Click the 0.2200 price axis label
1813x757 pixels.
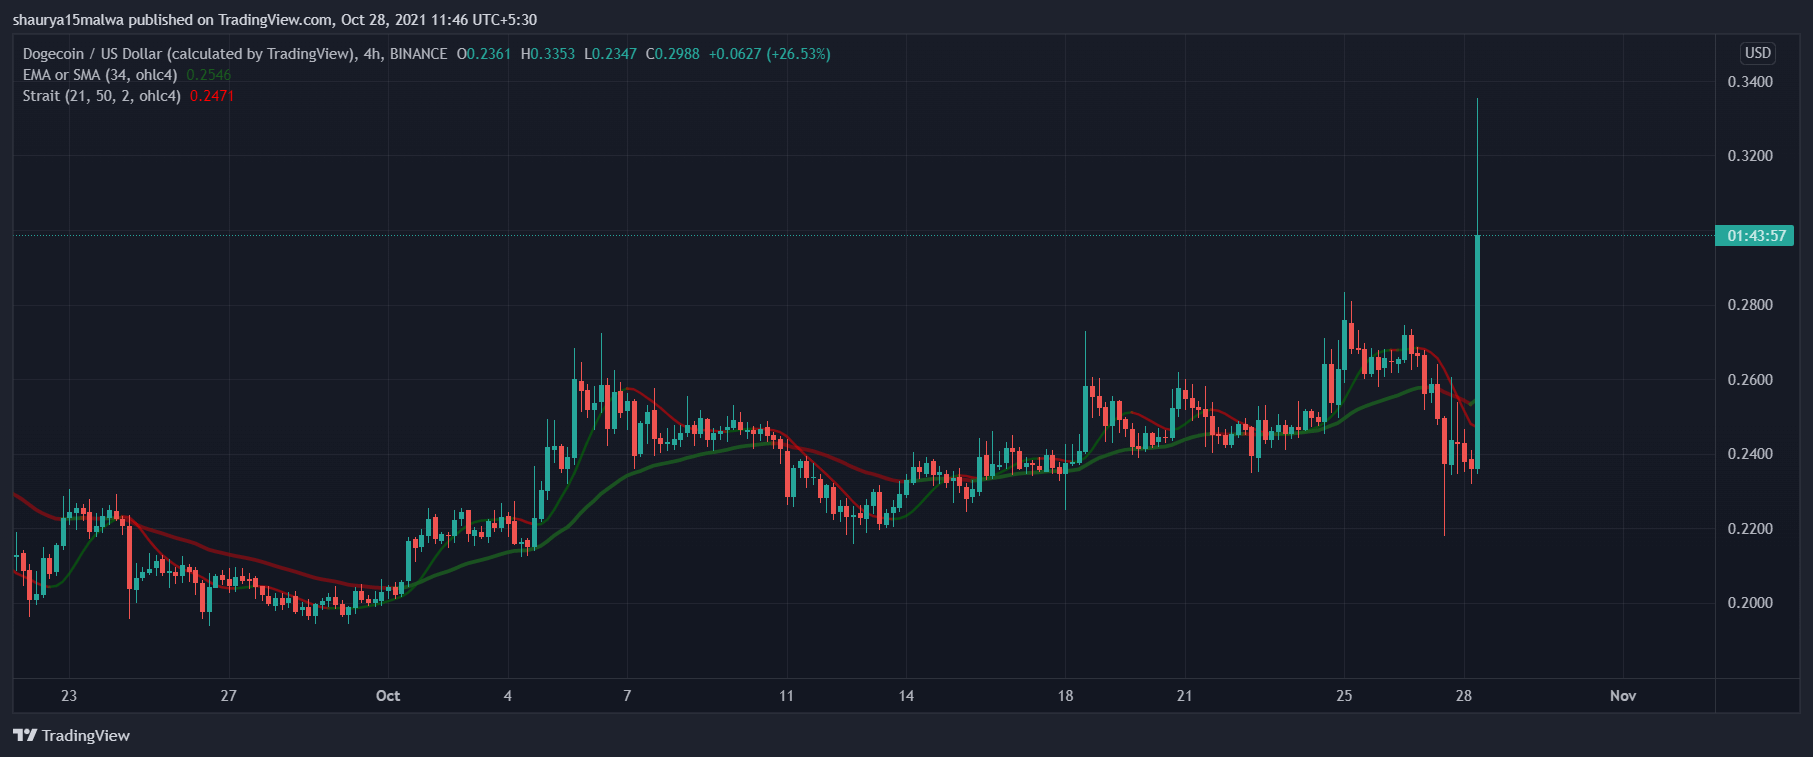pyautogui.click(x=1750, y=529)
